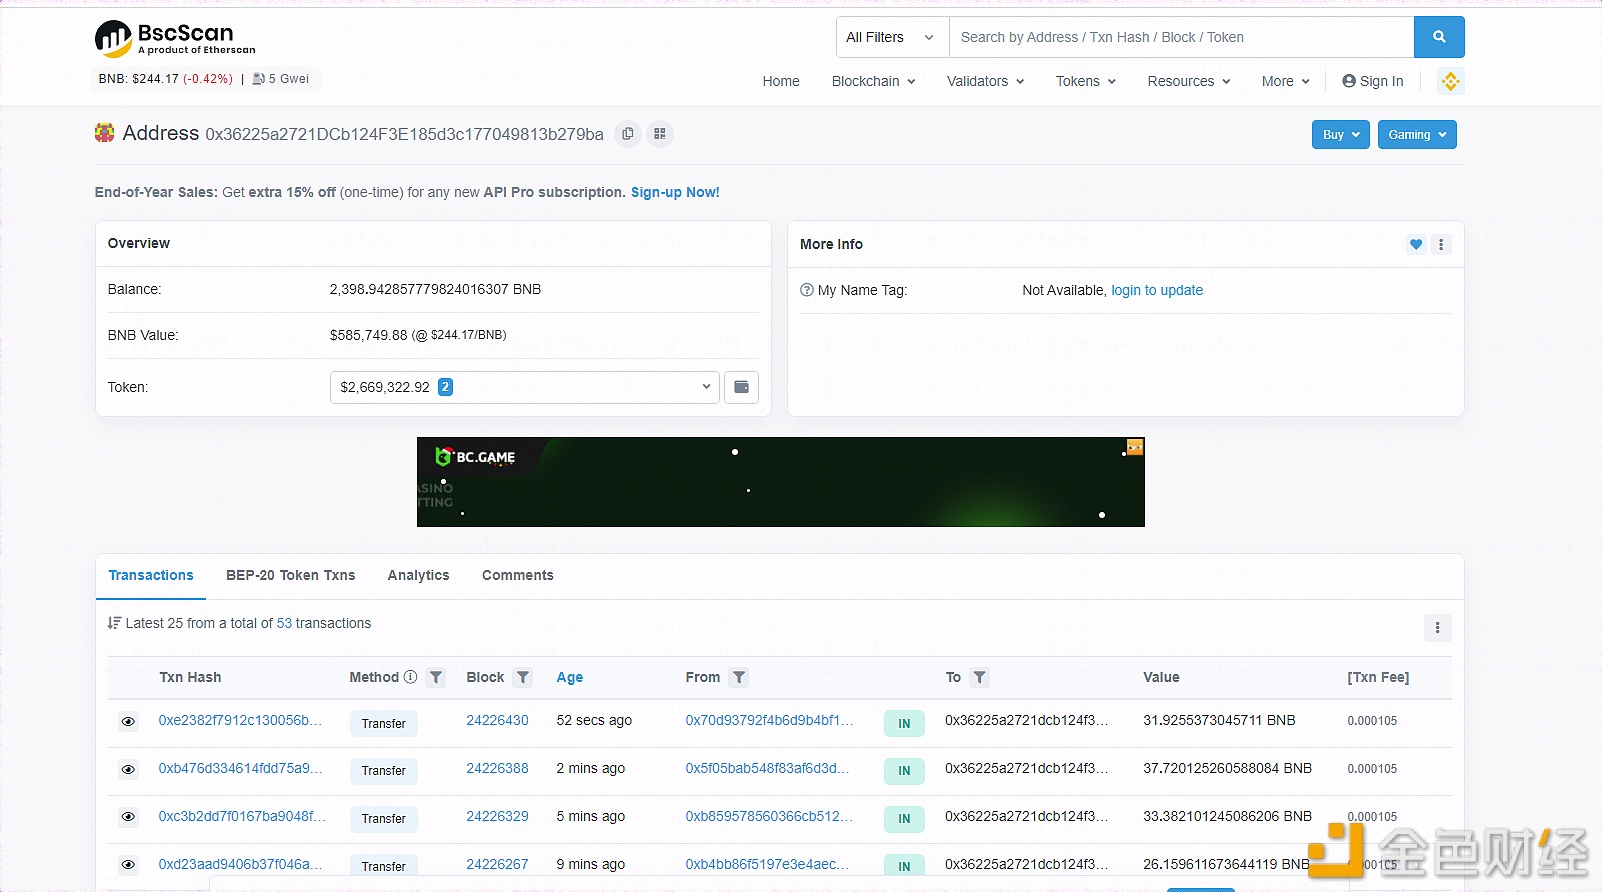Screen dimensions: 1602x892
Task: Open sender address 0xb4bb86f5197e3e4aec
Action: (767, 864)
